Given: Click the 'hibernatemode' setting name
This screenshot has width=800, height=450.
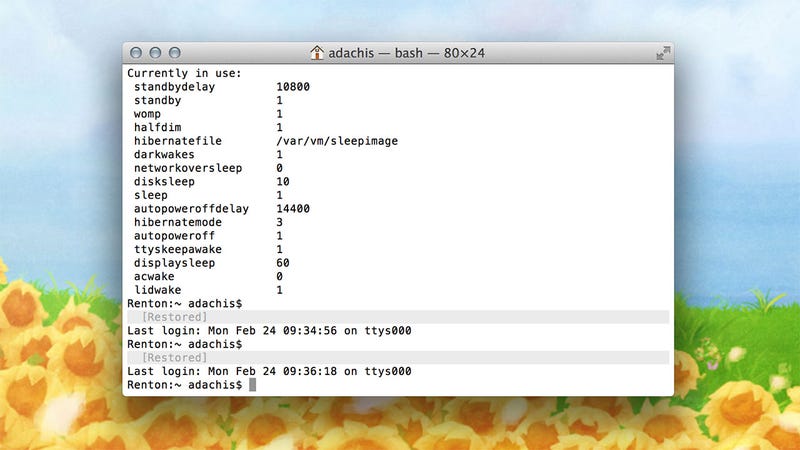Looking at the screenshot, I should (x=178, y=222).
